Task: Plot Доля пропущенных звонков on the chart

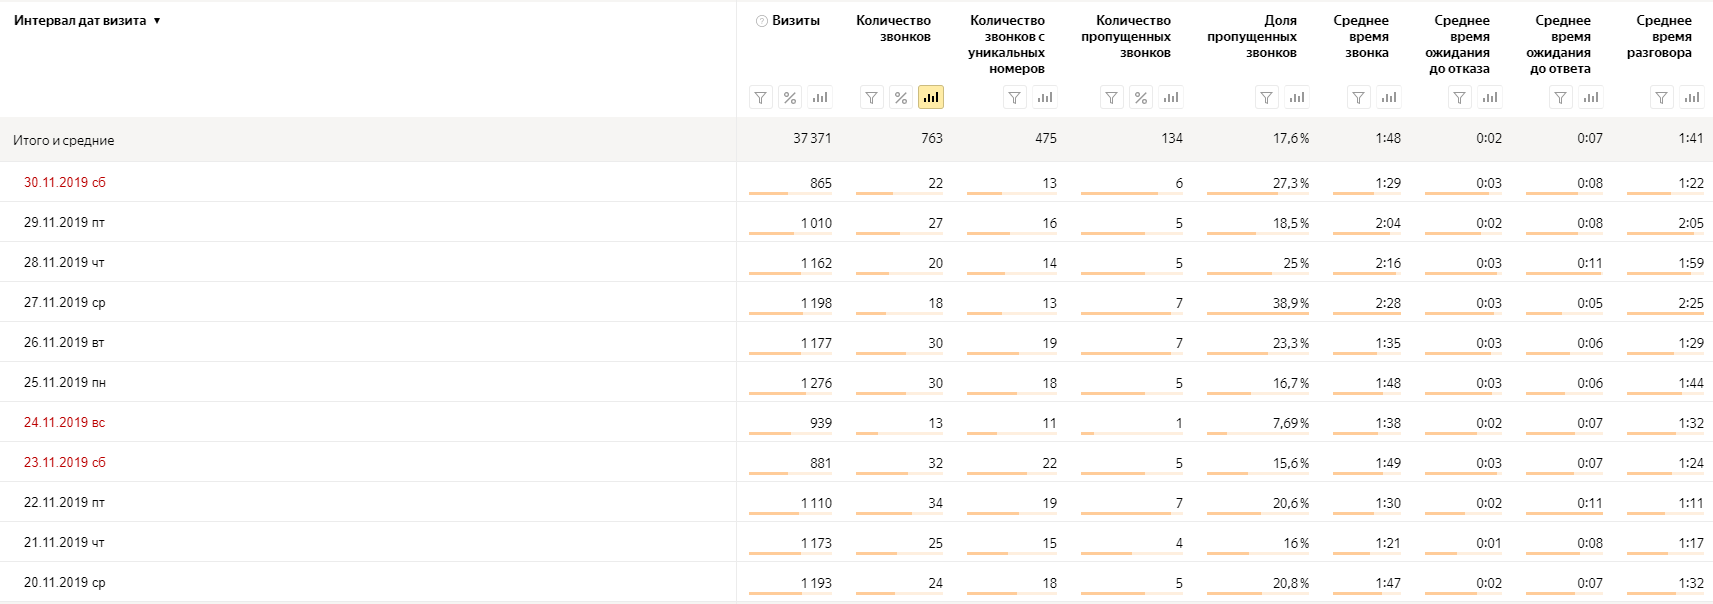Action: (x=1297, y=97)
